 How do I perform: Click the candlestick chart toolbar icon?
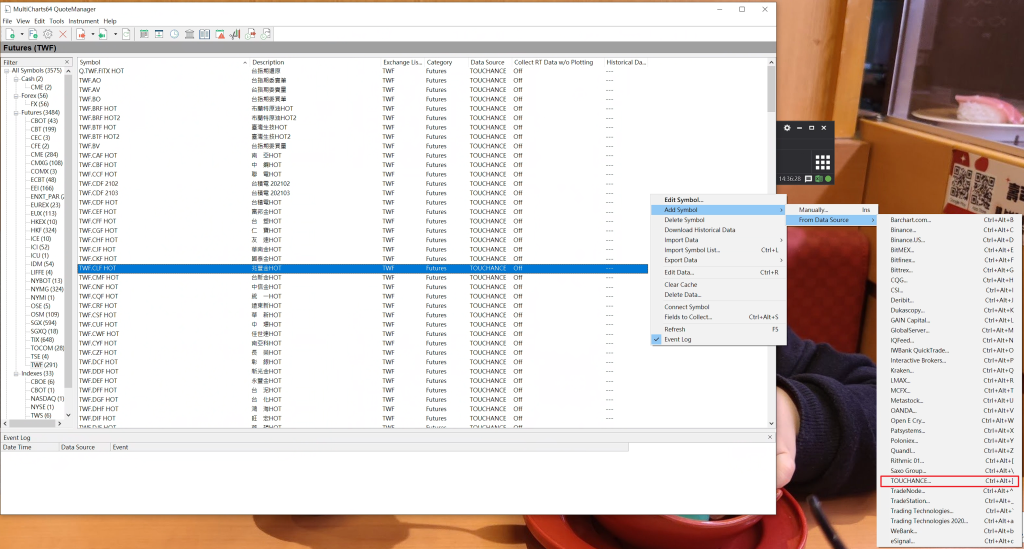pyautogui.click(x=235, y=34)
